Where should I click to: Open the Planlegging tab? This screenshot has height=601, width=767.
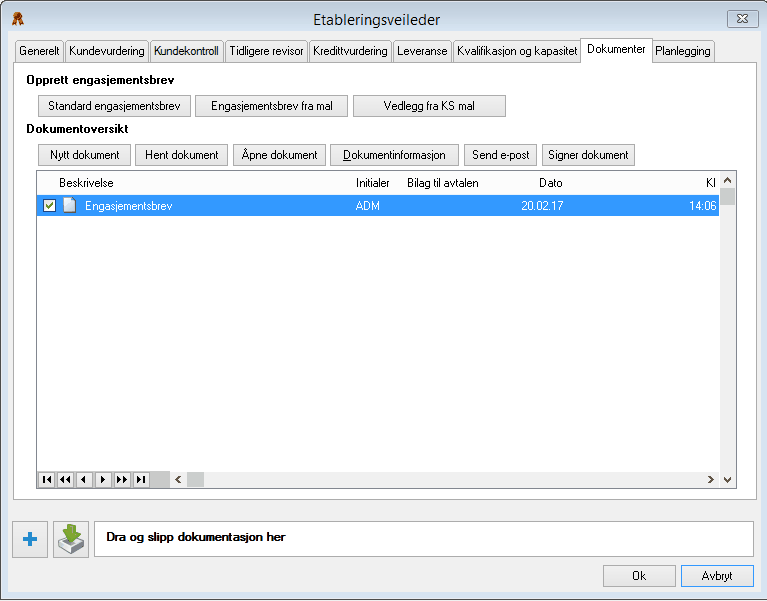coord(683,51)
